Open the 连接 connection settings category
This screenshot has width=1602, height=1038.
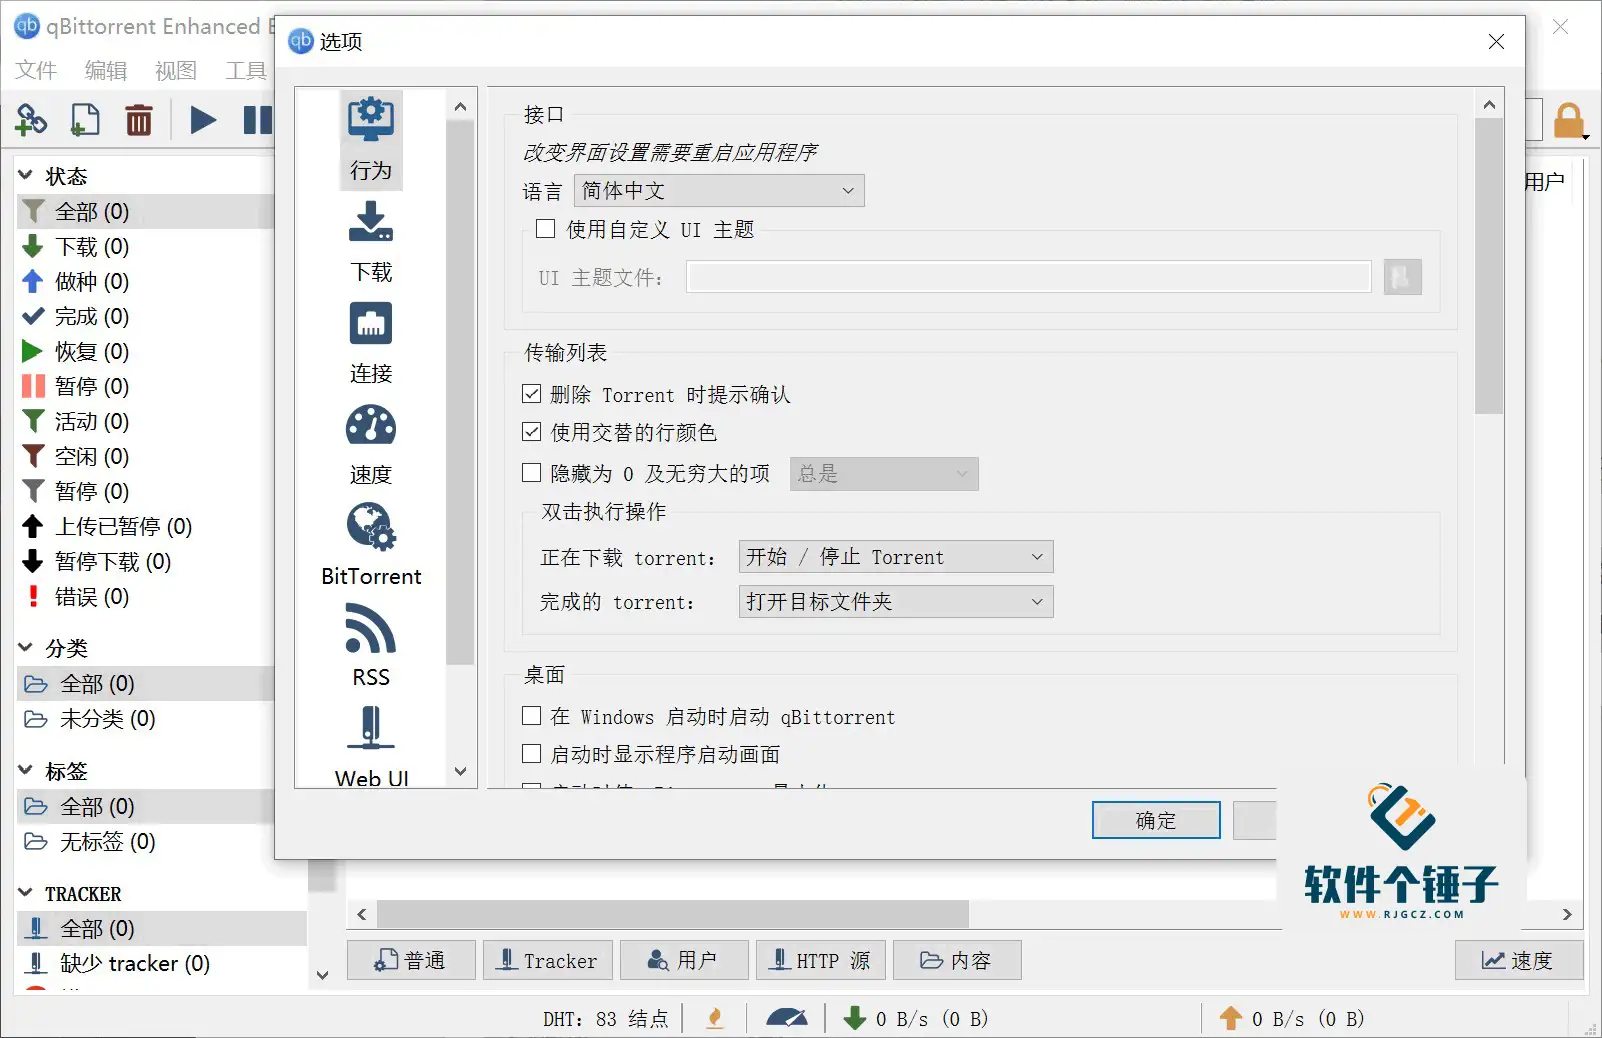371,344
